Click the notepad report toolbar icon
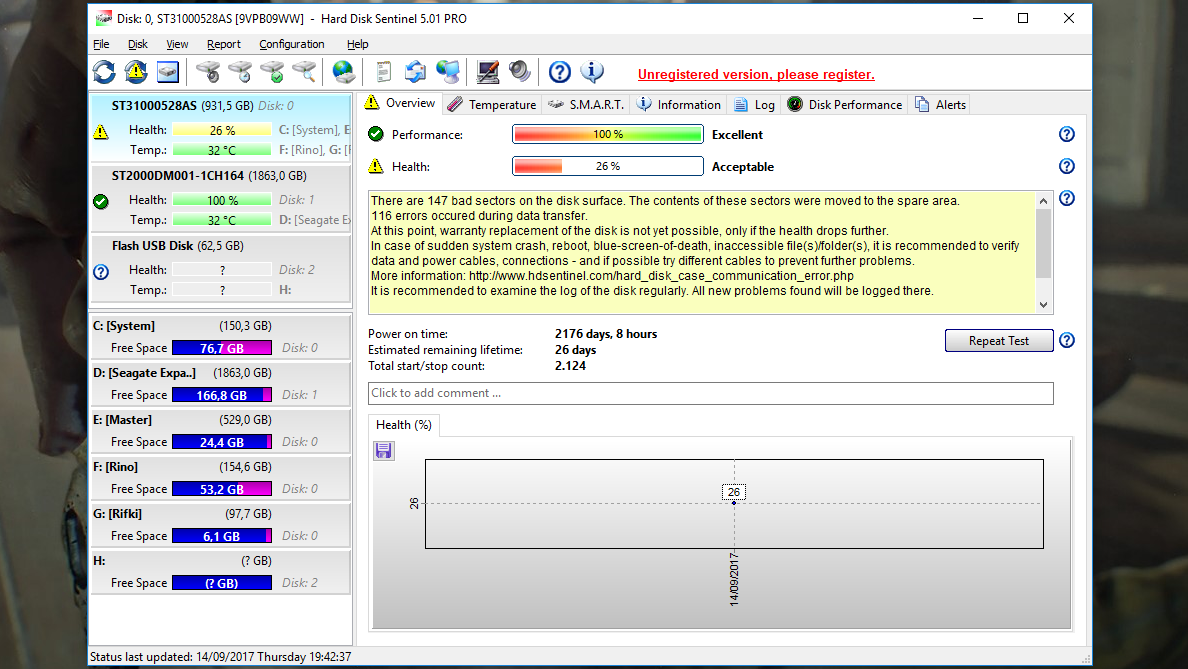This screenshot has height=669, width=1188. tap(383, 72)
